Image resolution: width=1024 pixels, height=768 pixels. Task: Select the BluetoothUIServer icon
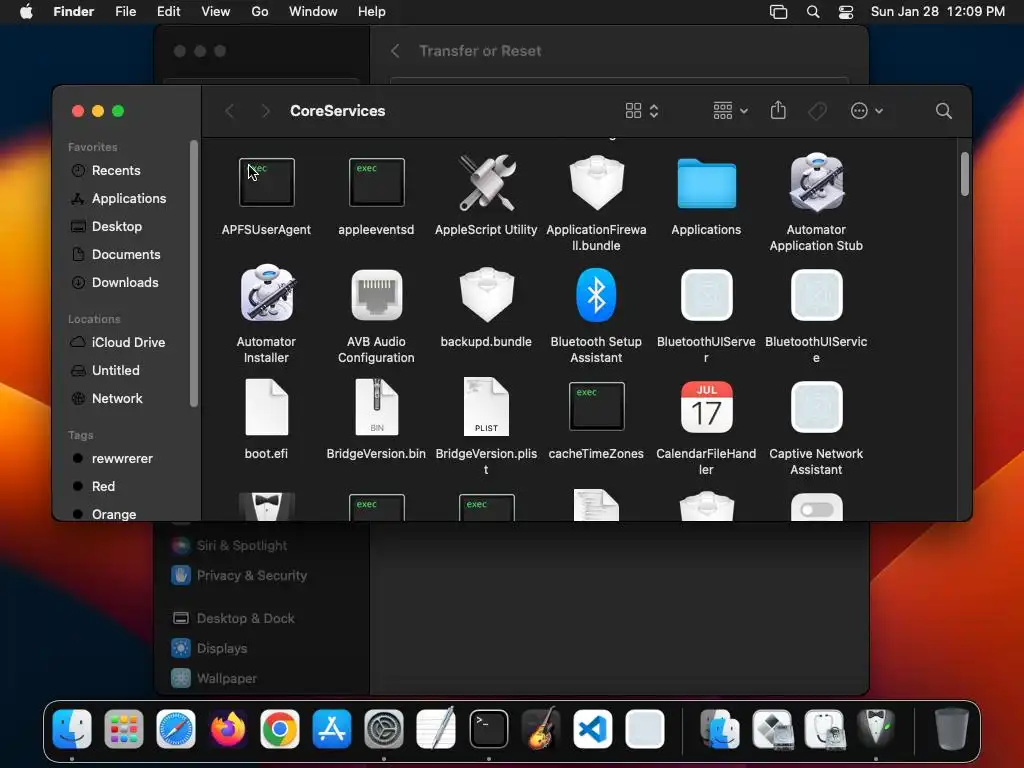click(x=707, y=295)
